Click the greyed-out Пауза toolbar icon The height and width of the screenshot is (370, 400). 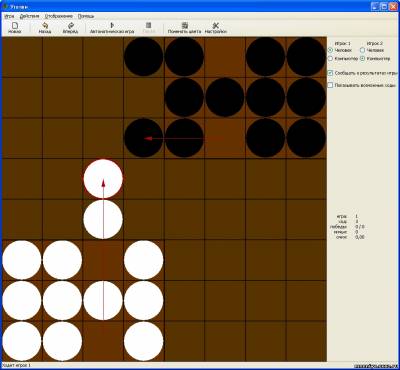(149, 28)
